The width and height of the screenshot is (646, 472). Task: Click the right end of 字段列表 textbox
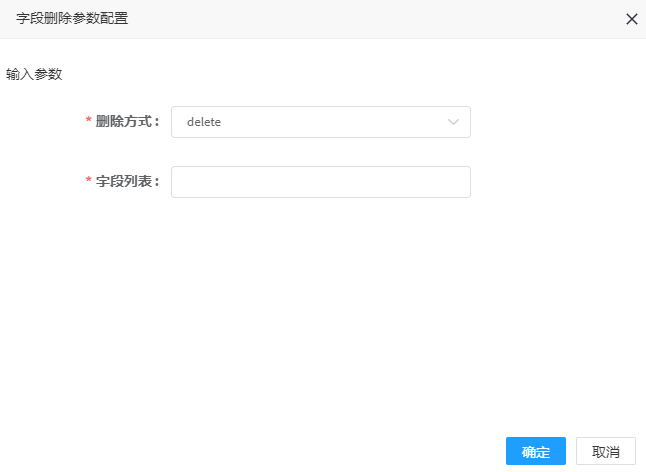(x=457, y=182)
